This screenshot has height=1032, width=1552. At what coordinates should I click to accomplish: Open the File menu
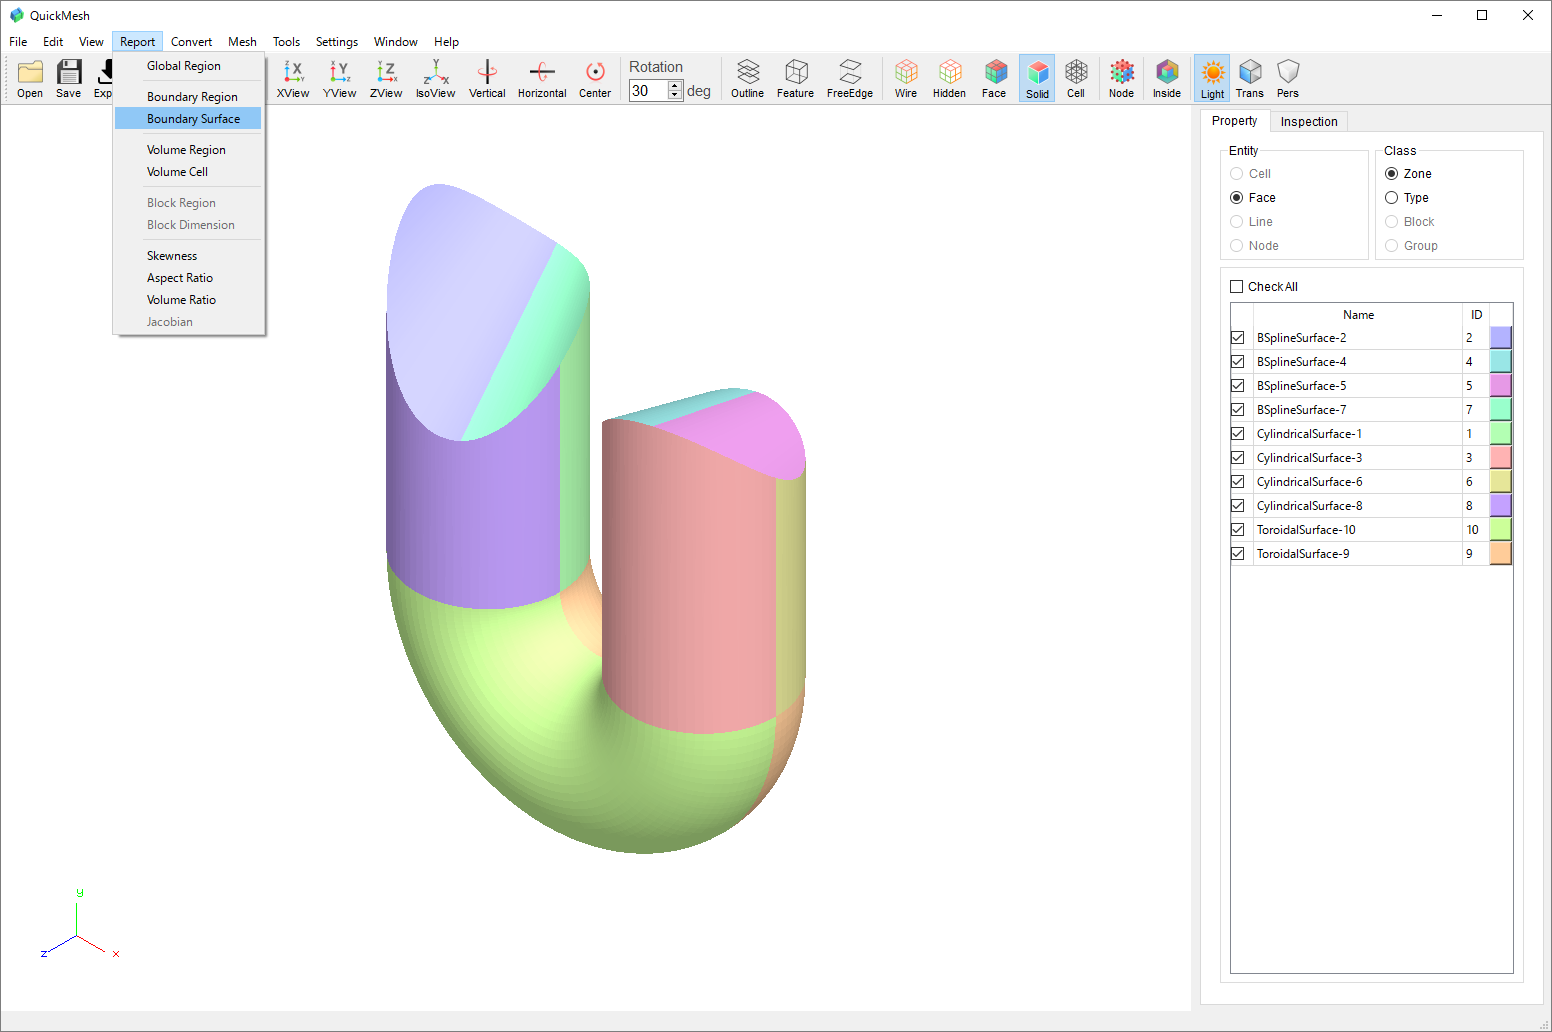[18, 42]
